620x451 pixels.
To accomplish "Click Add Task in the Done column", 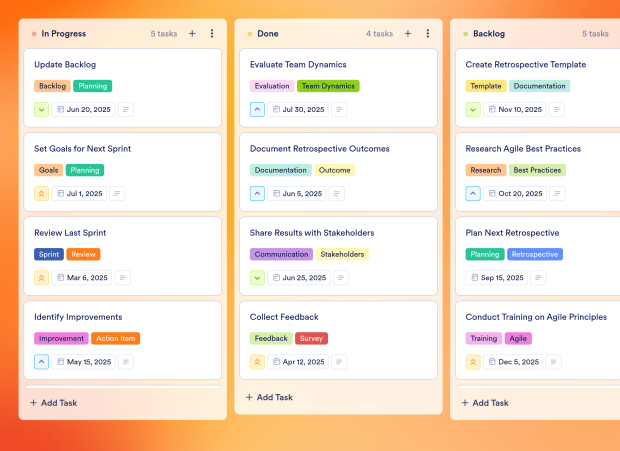I will tap(275, 397).
